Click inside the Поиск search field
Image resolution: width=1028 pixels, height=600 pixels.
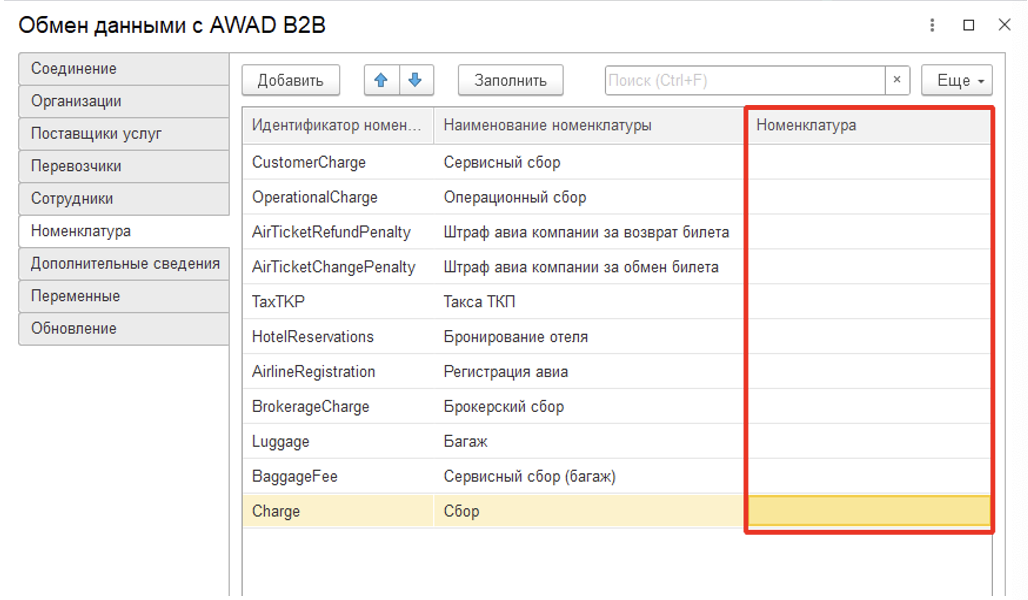[x=744, y=80]
